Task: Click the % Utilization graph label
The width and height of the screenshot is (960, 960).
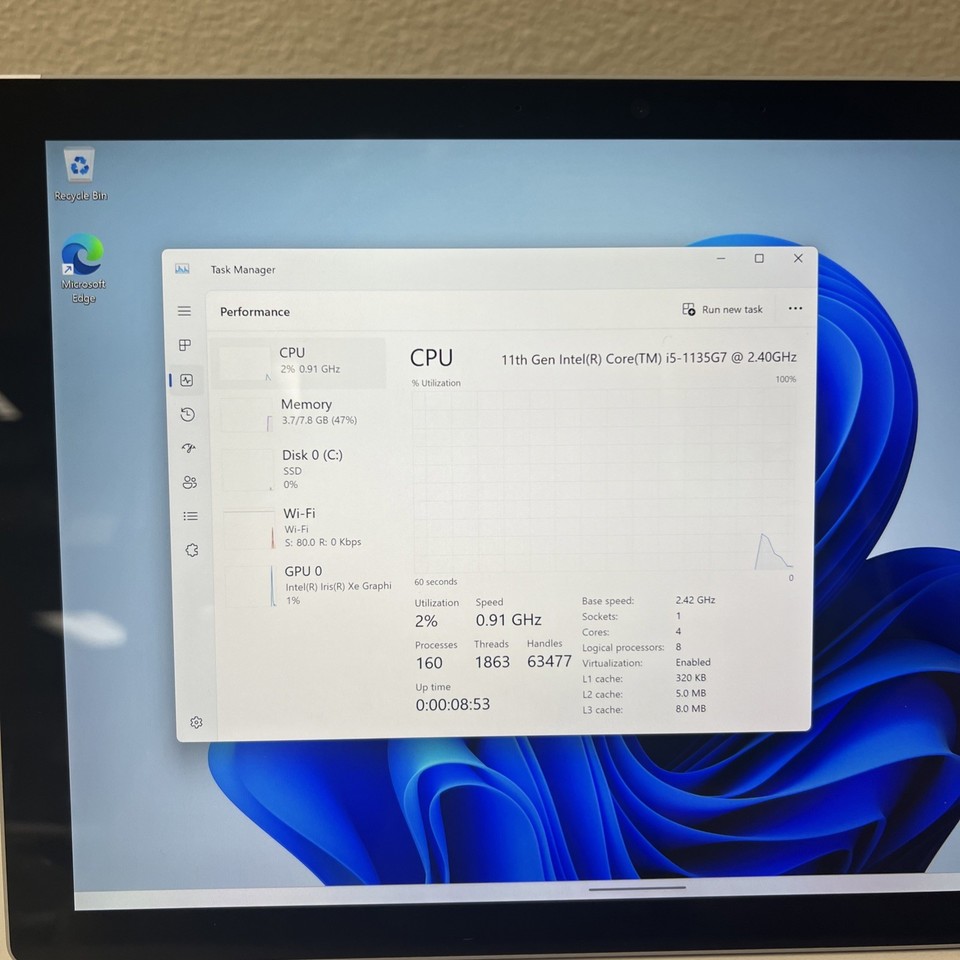Action: (x=436, y=383)
